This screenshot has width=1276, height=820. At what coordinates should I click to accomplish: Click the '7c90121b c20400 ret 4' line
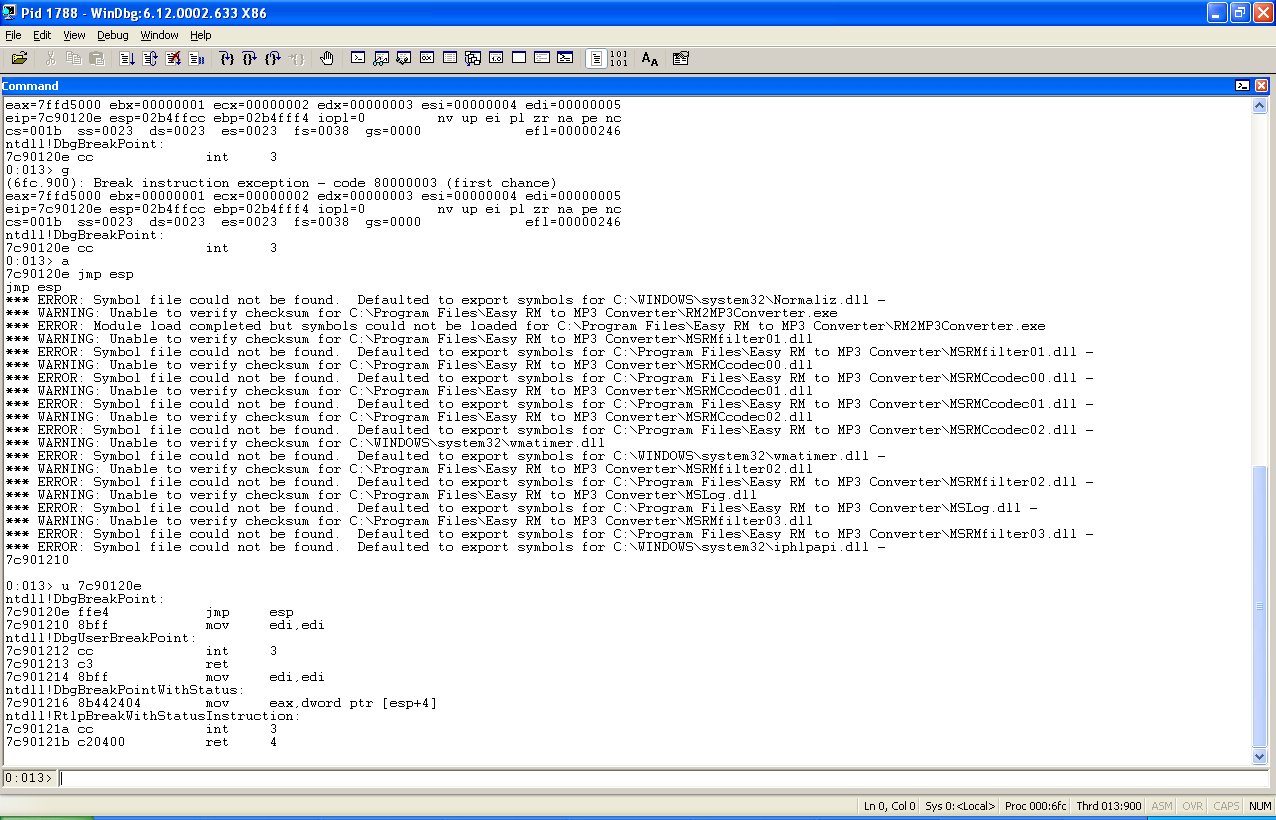pyautogui.click(x=142, y=742)
